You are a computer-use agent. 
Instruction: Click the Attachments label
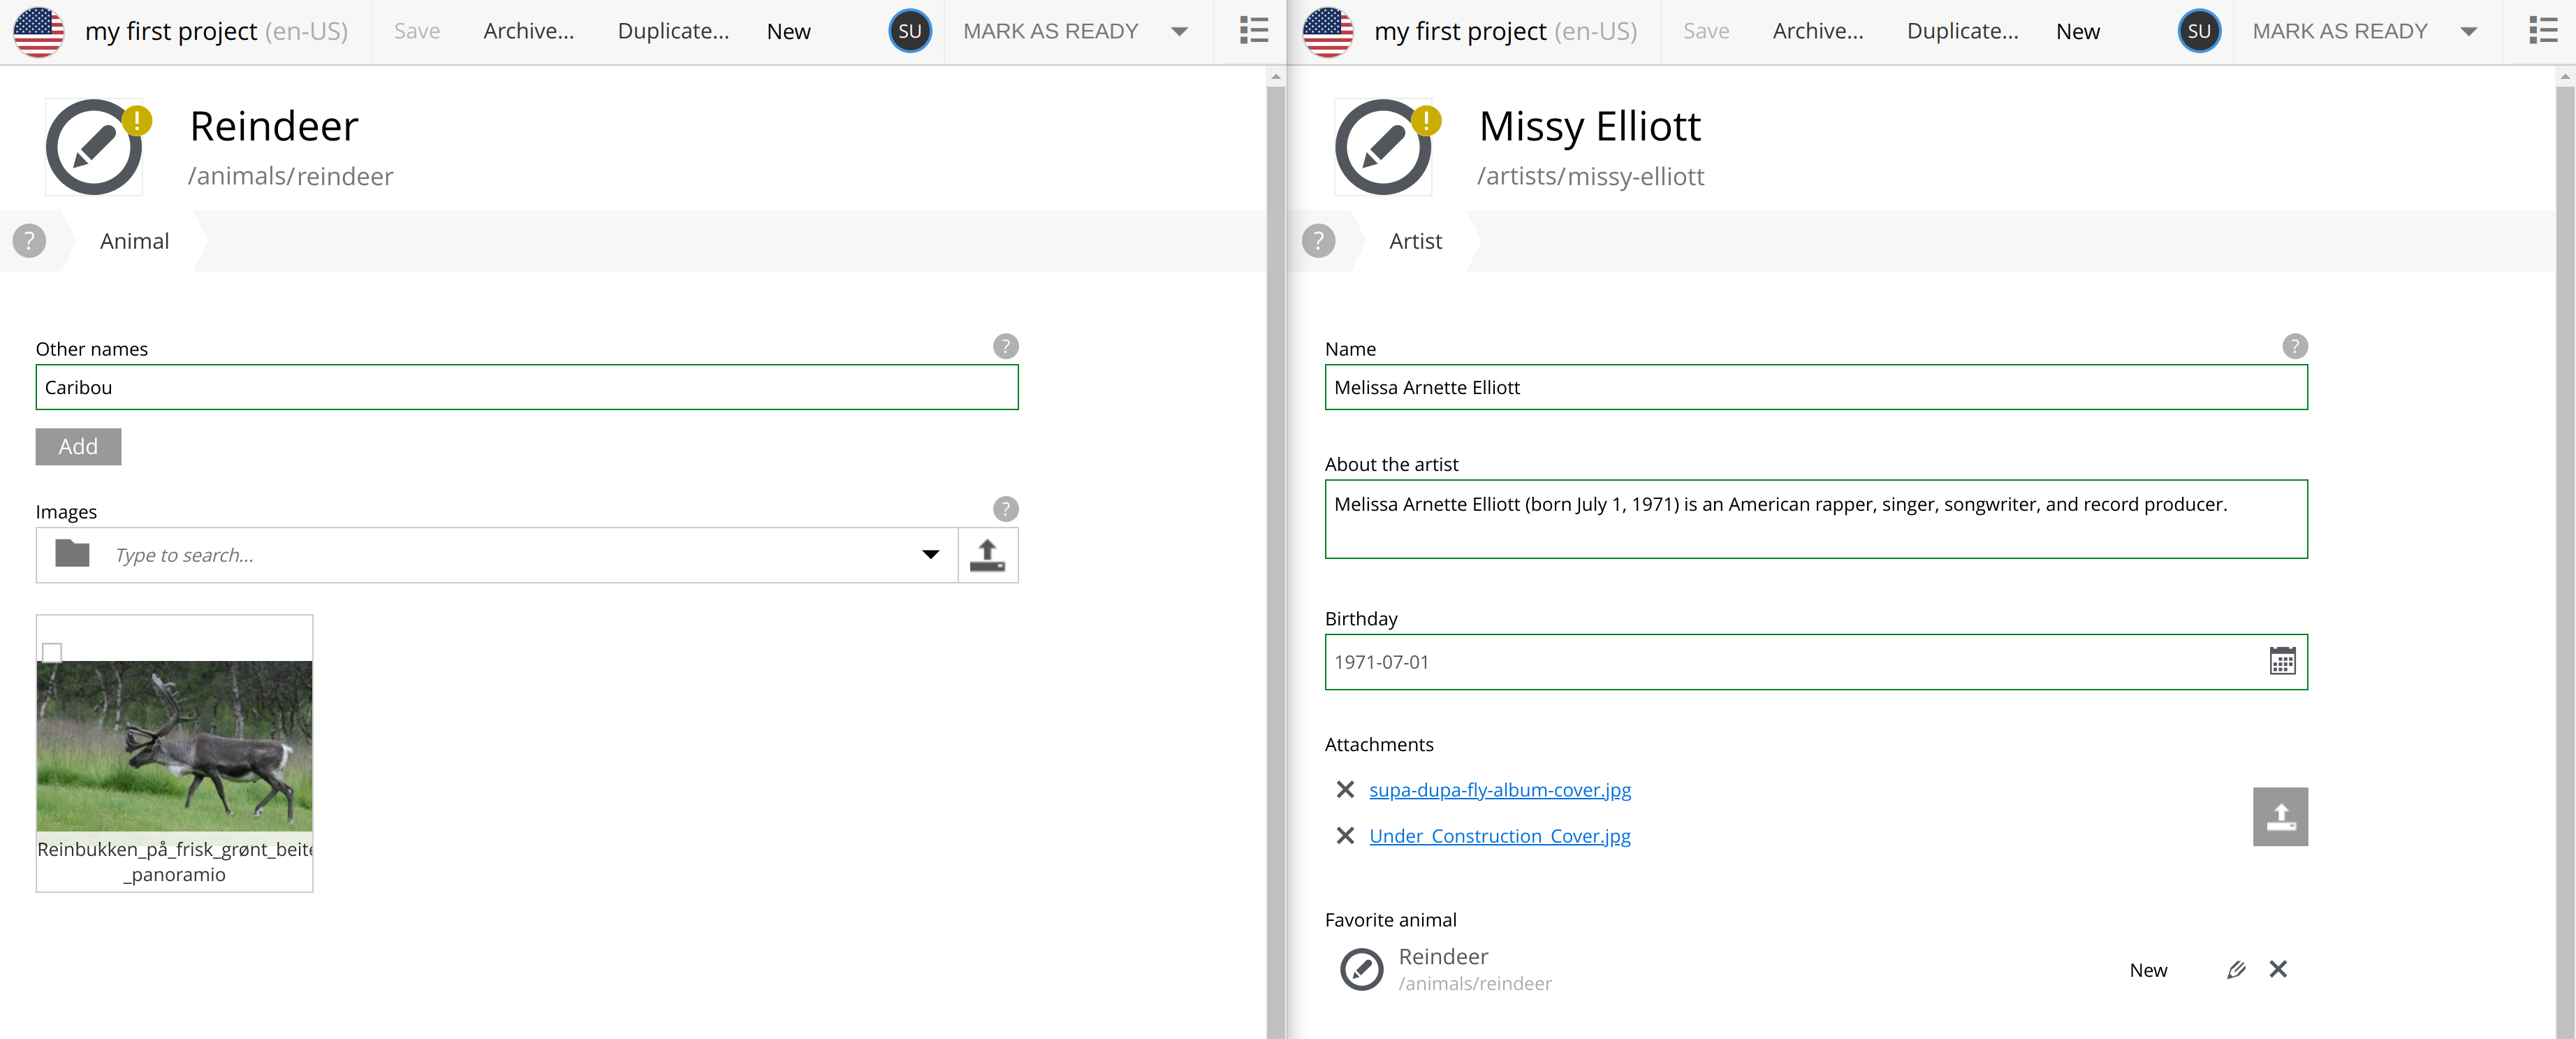[1378, 745]
